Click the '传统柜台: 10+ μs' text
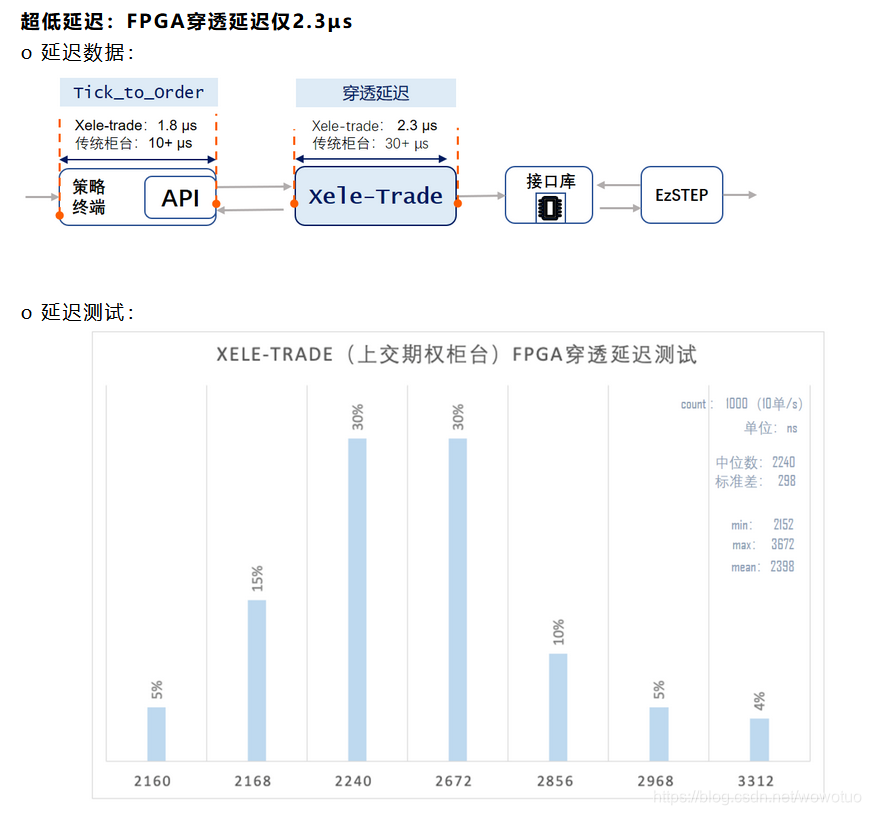The height and width of the screenshot is (815, 871). pyautogui.click(x=134, y=143)
